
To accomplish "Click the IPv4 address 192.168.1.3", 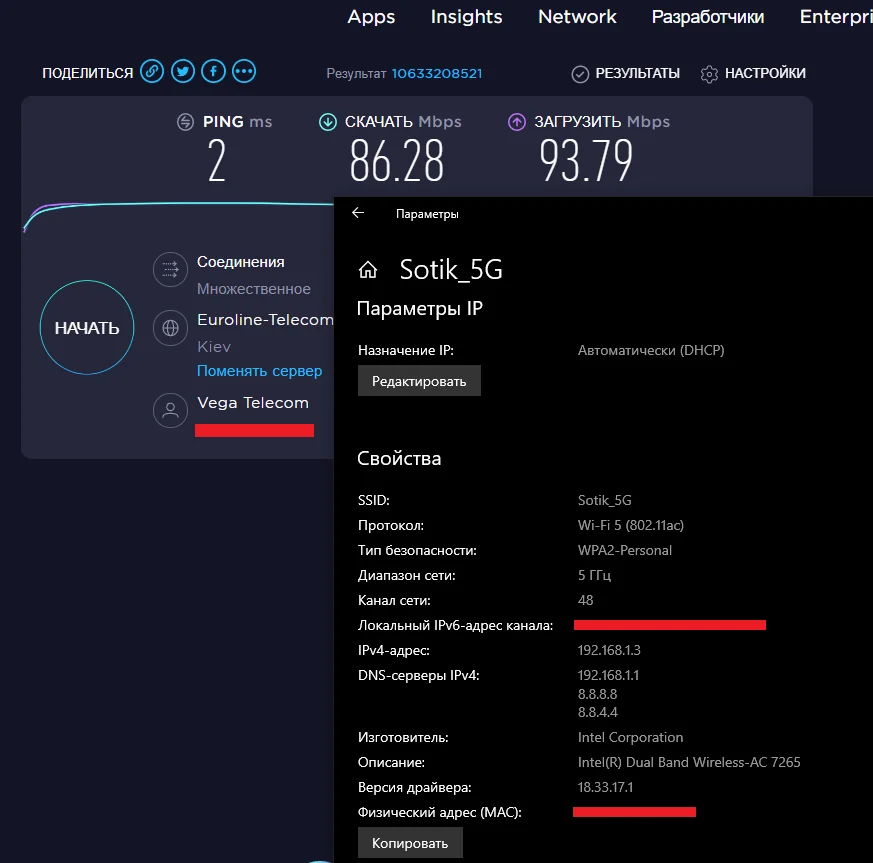I will (609, 650).
